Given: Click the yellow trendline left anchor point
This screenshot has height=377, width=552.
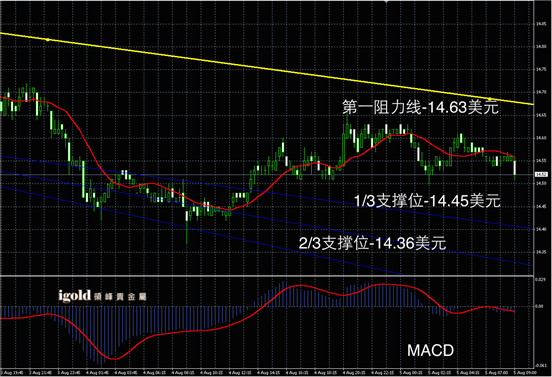Looking at the screenshot, I should 48,40.
